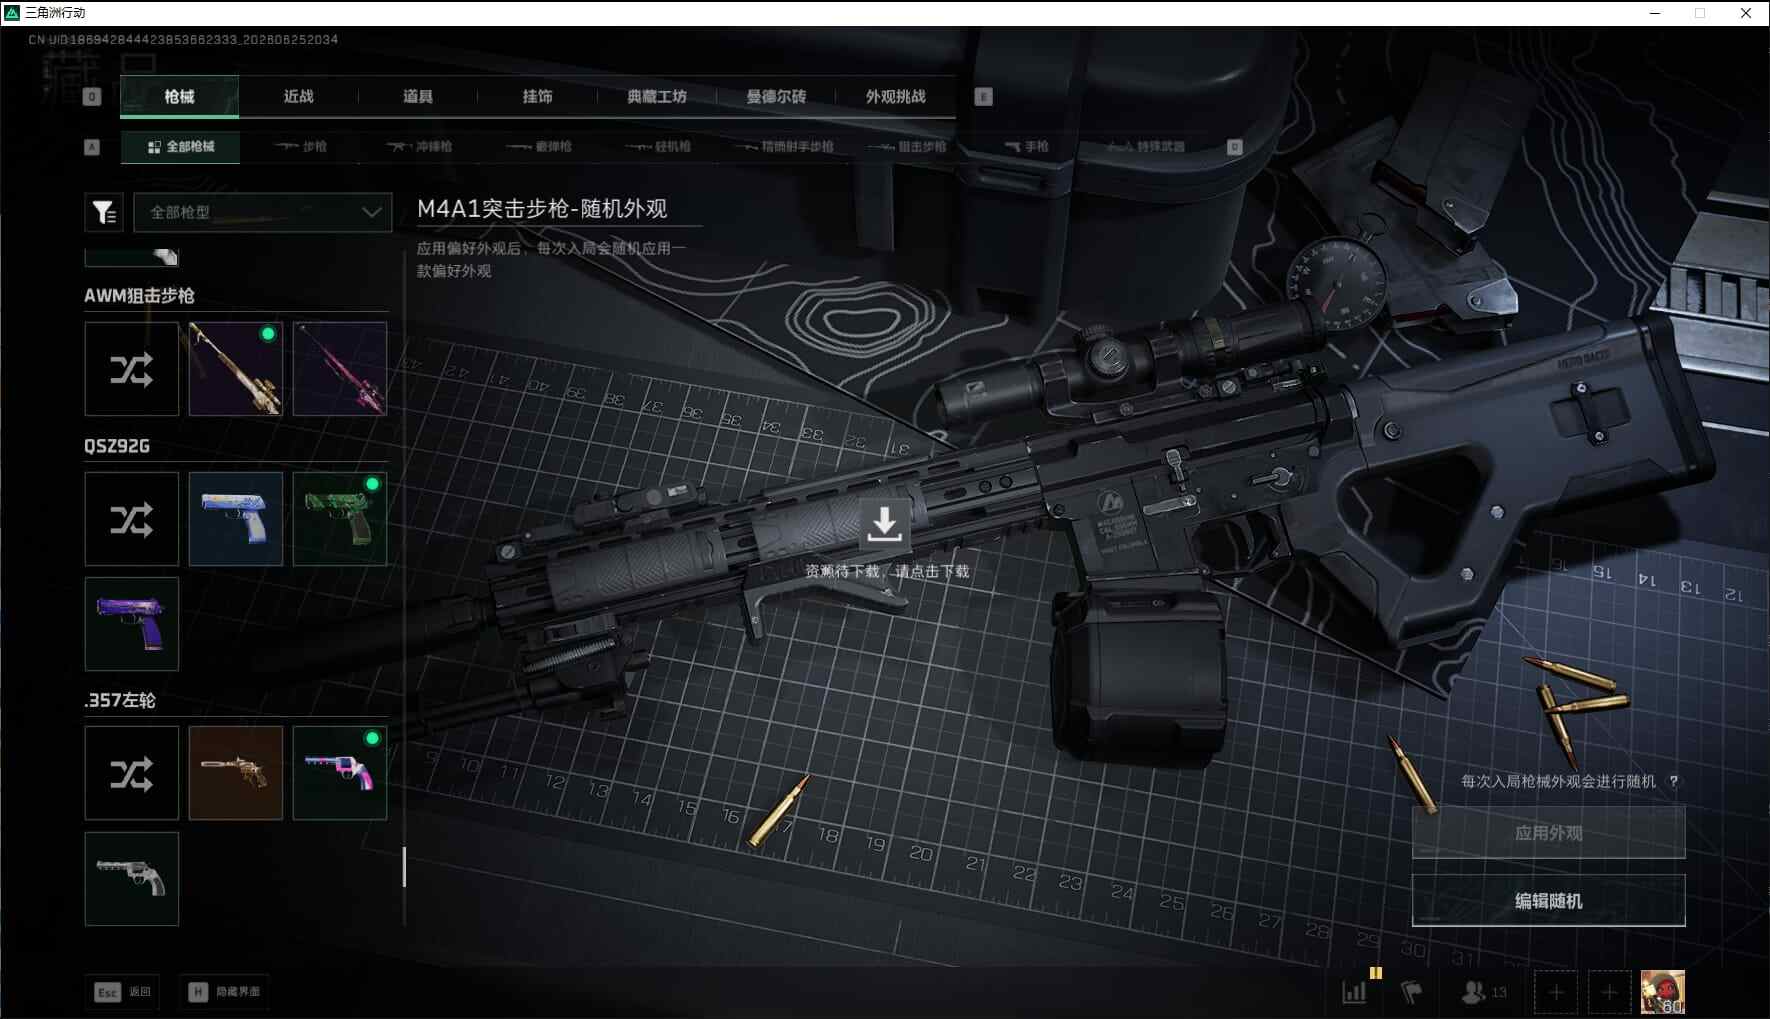Click the .357左轮 random skin shuffle icon
This screenshot has width=1770, height=1019.
132,773
